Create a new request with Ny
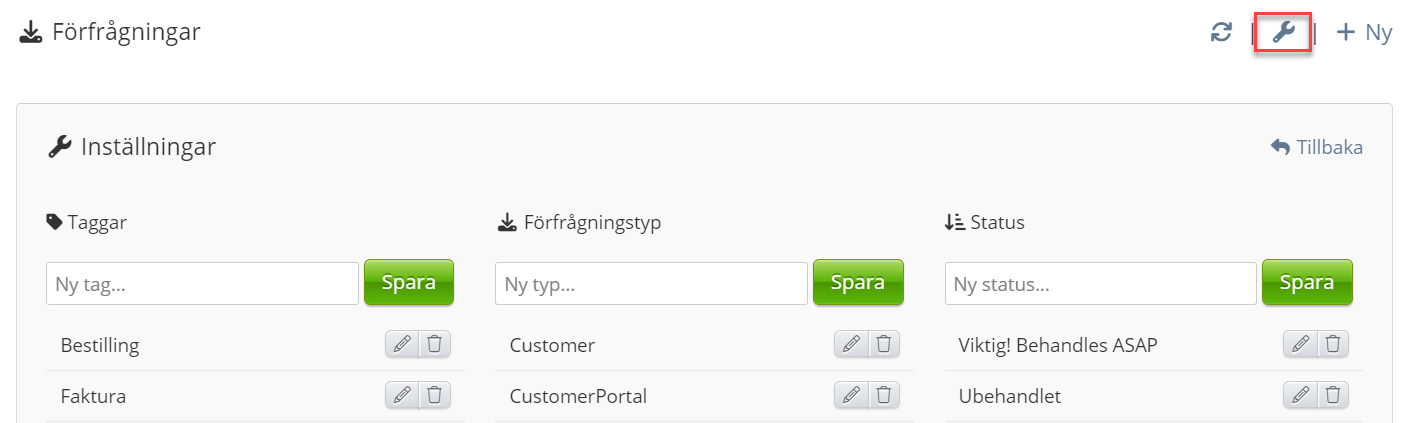This screenshot has height=423, width=1404. (x=1364, y=32)
